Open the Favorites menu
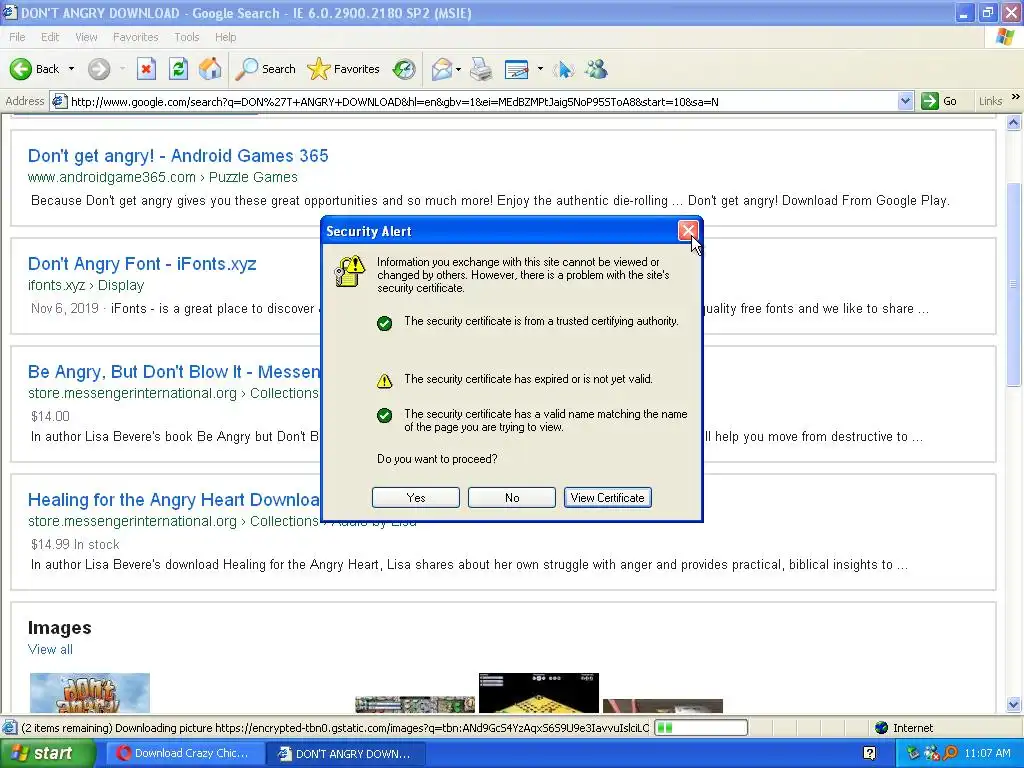 135,37
